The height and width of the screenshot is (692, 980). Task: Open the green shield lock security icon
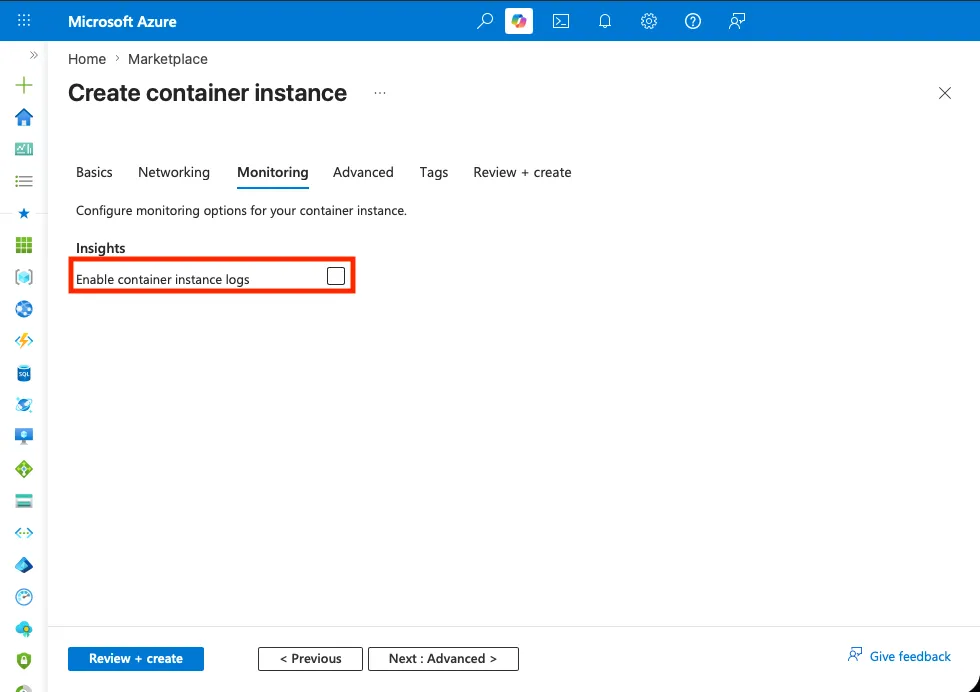24,661
